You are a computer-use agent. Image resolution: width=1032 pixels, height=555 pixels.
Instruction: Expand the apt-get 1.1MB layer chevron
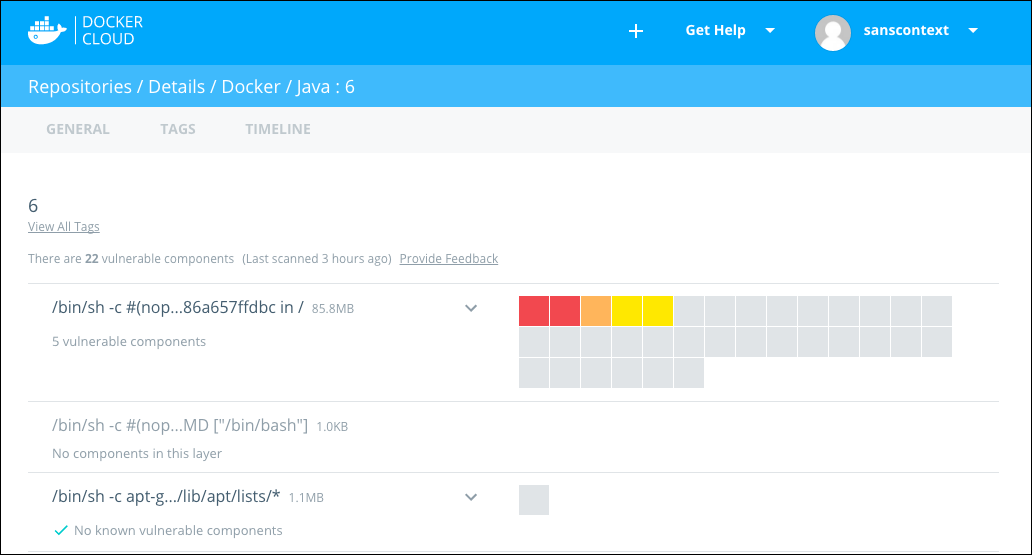pos(472,497)
